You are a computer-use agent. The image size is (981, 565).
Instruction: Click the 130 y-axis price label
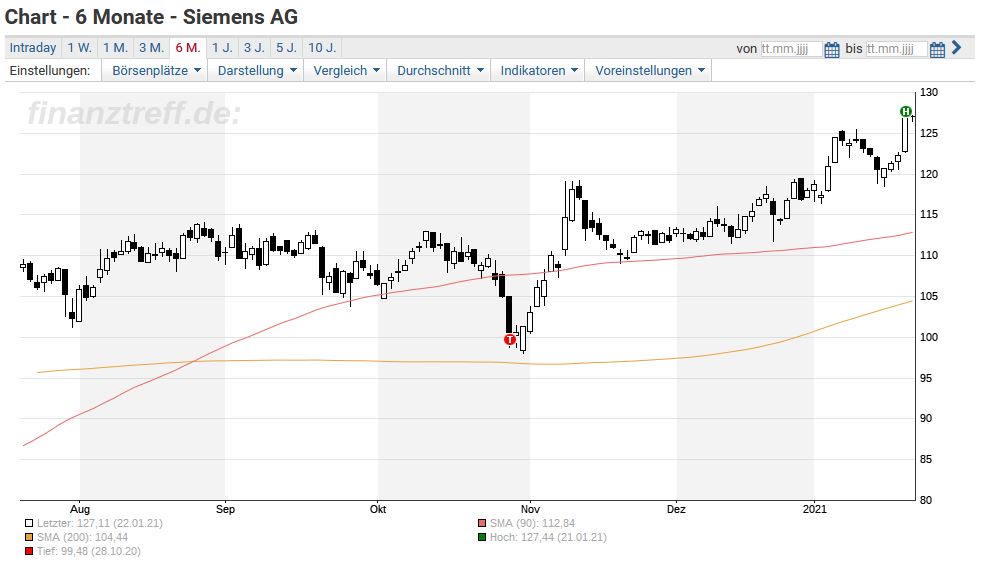[928, 93]
